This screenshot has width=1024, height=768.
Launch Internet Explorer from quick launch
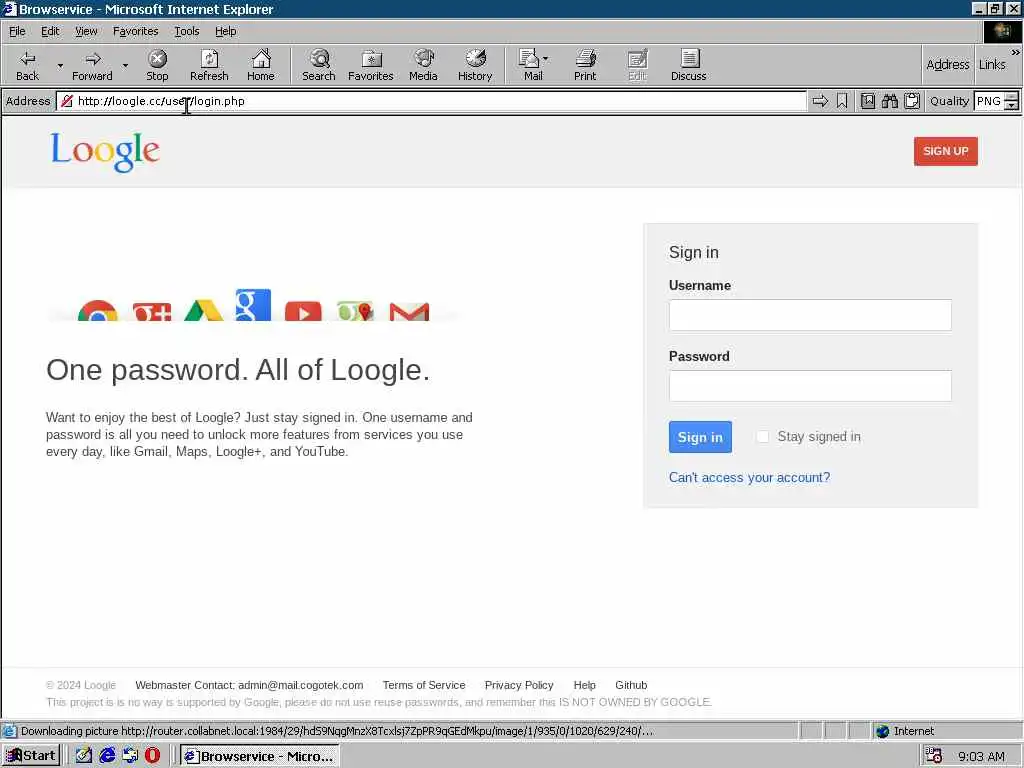click(x=107, y=756)
